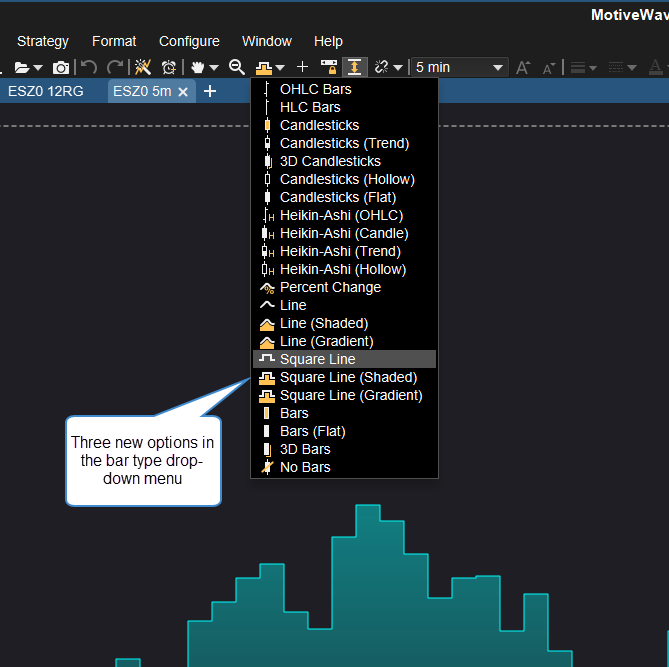Click the alarm clock alerts icon
Screen dimensions: 669x667
click(x=169, y=67)
